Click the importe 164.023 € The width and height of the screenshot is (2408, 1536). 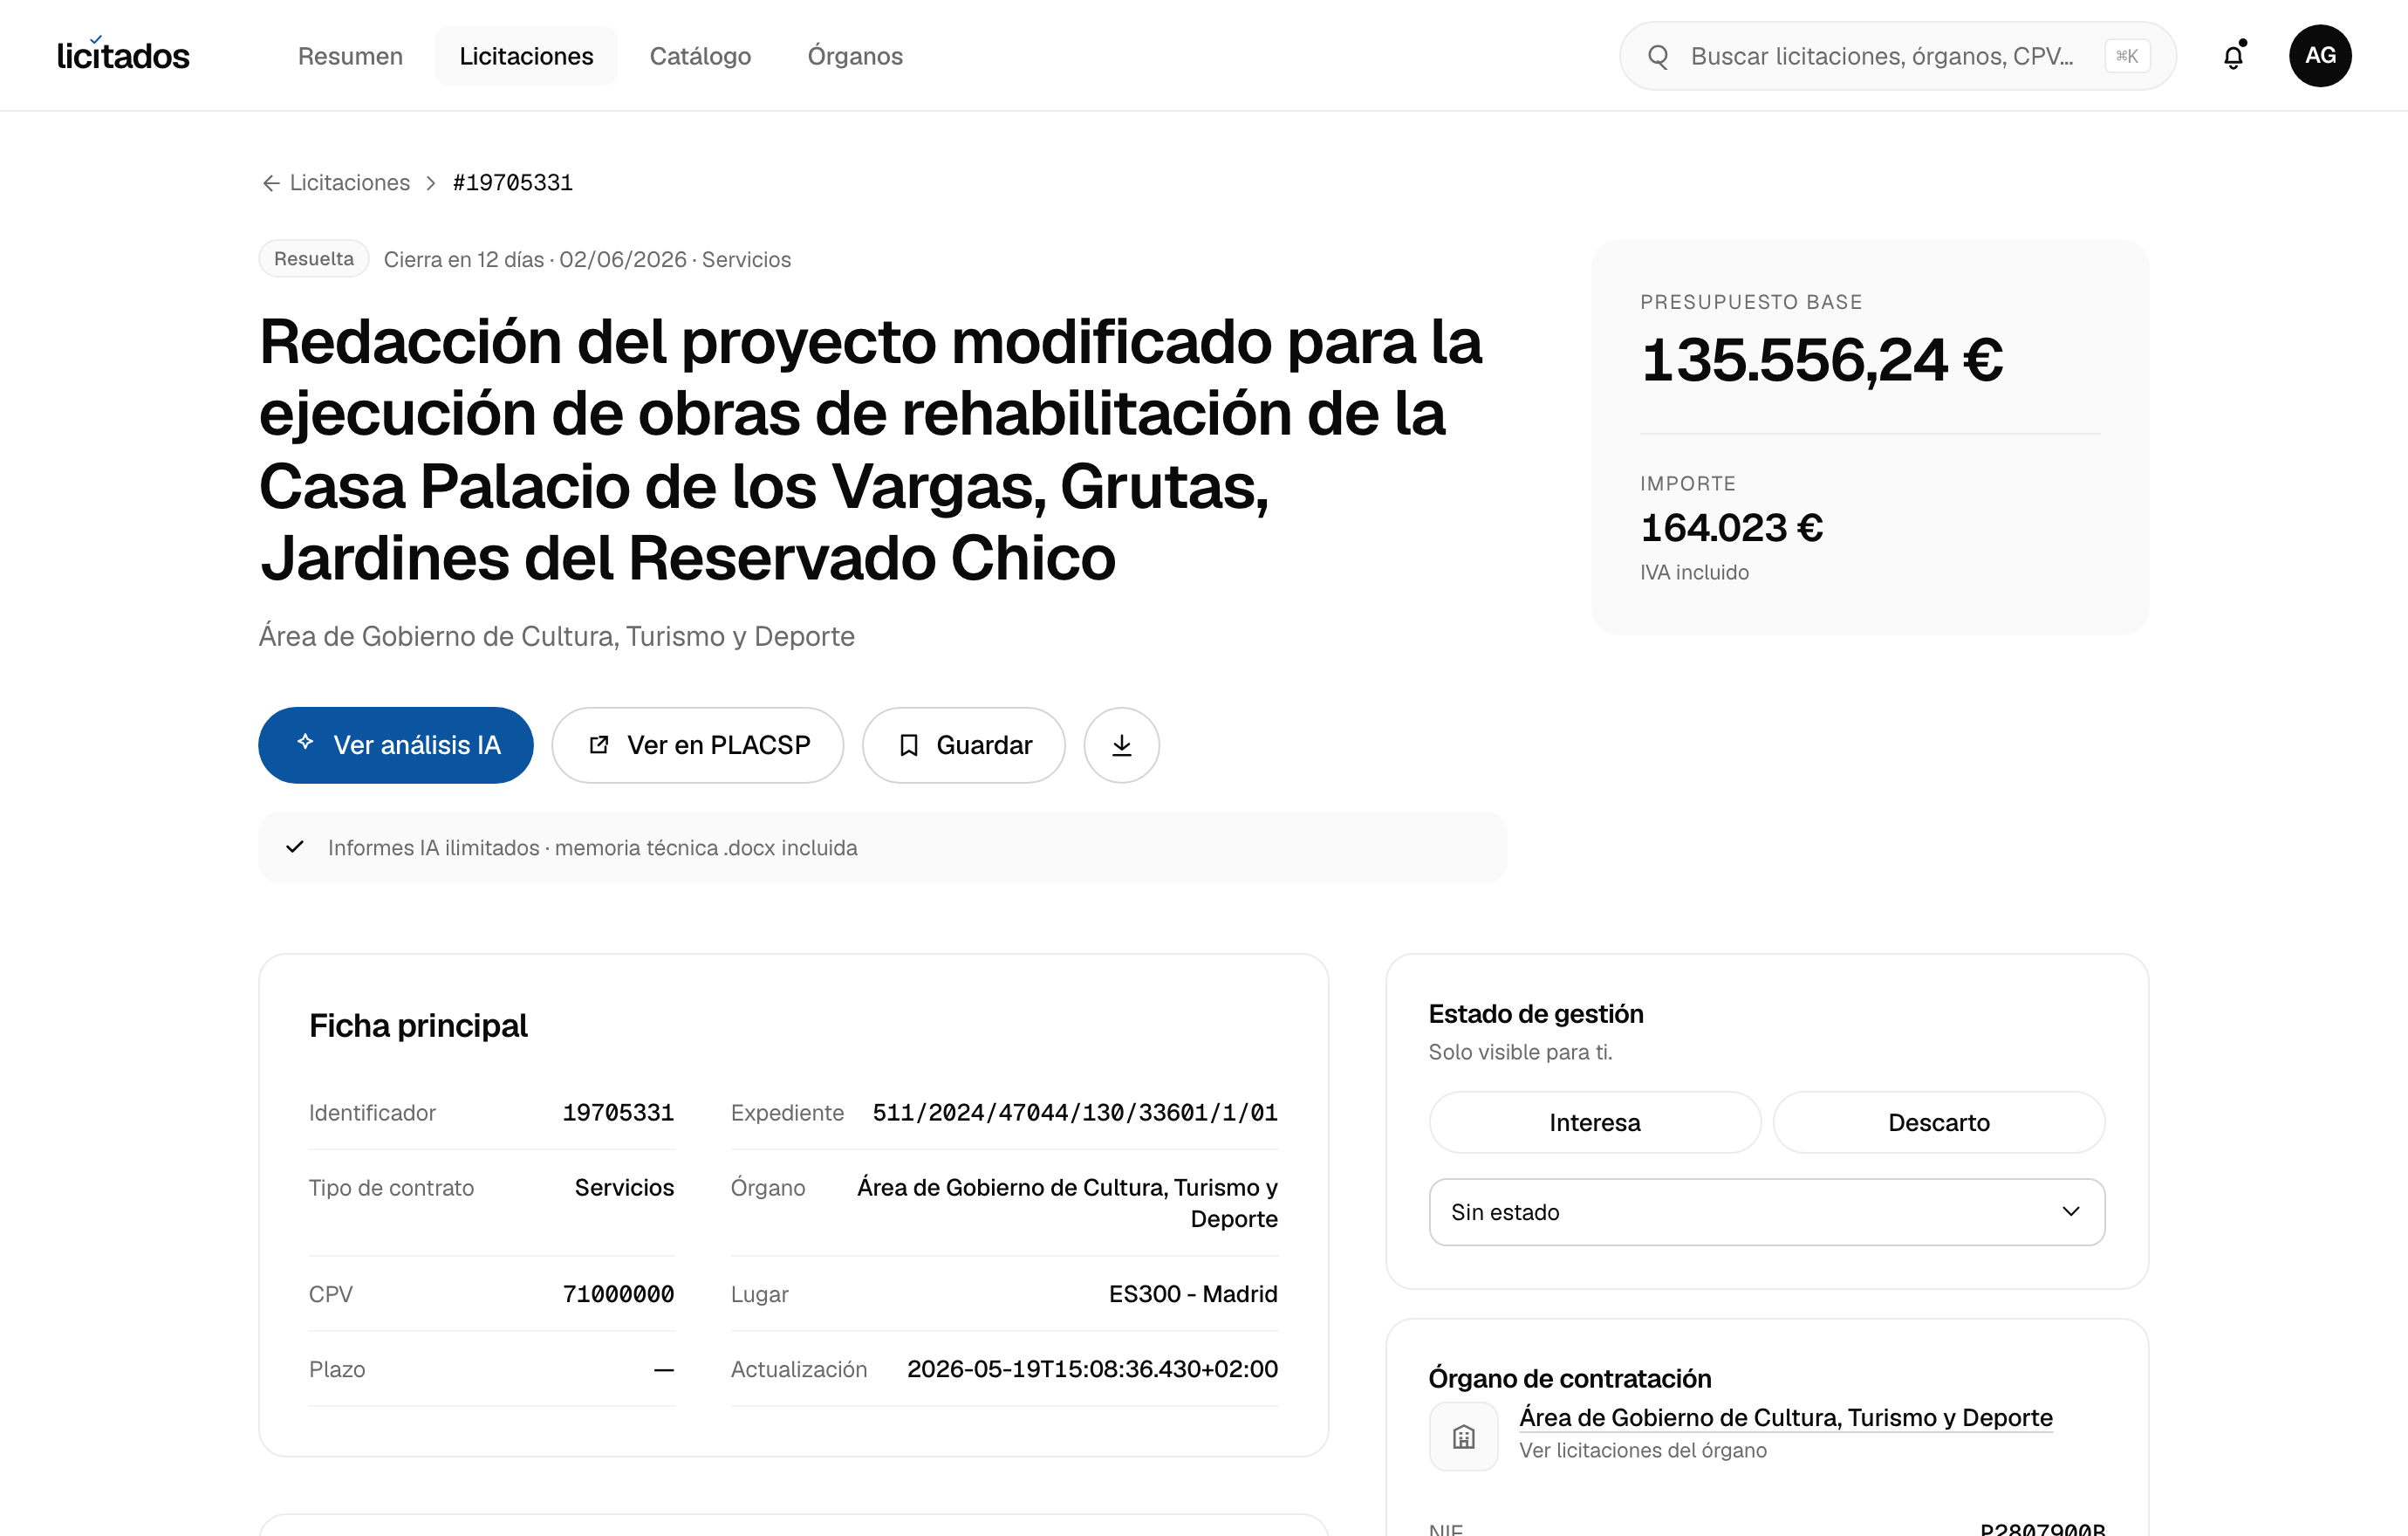pos(1731,527)
